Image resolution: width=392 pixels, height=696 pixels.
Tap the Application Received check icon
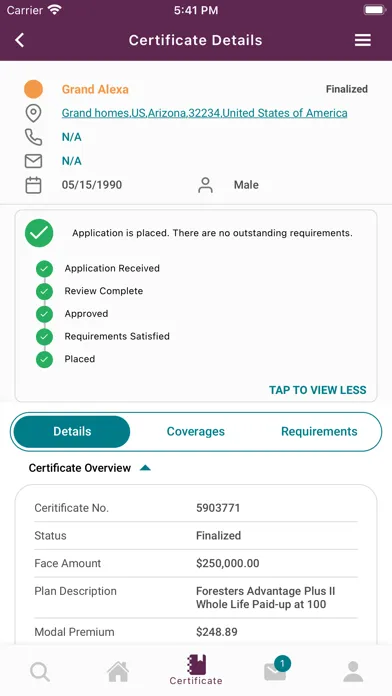coord(44,269)
